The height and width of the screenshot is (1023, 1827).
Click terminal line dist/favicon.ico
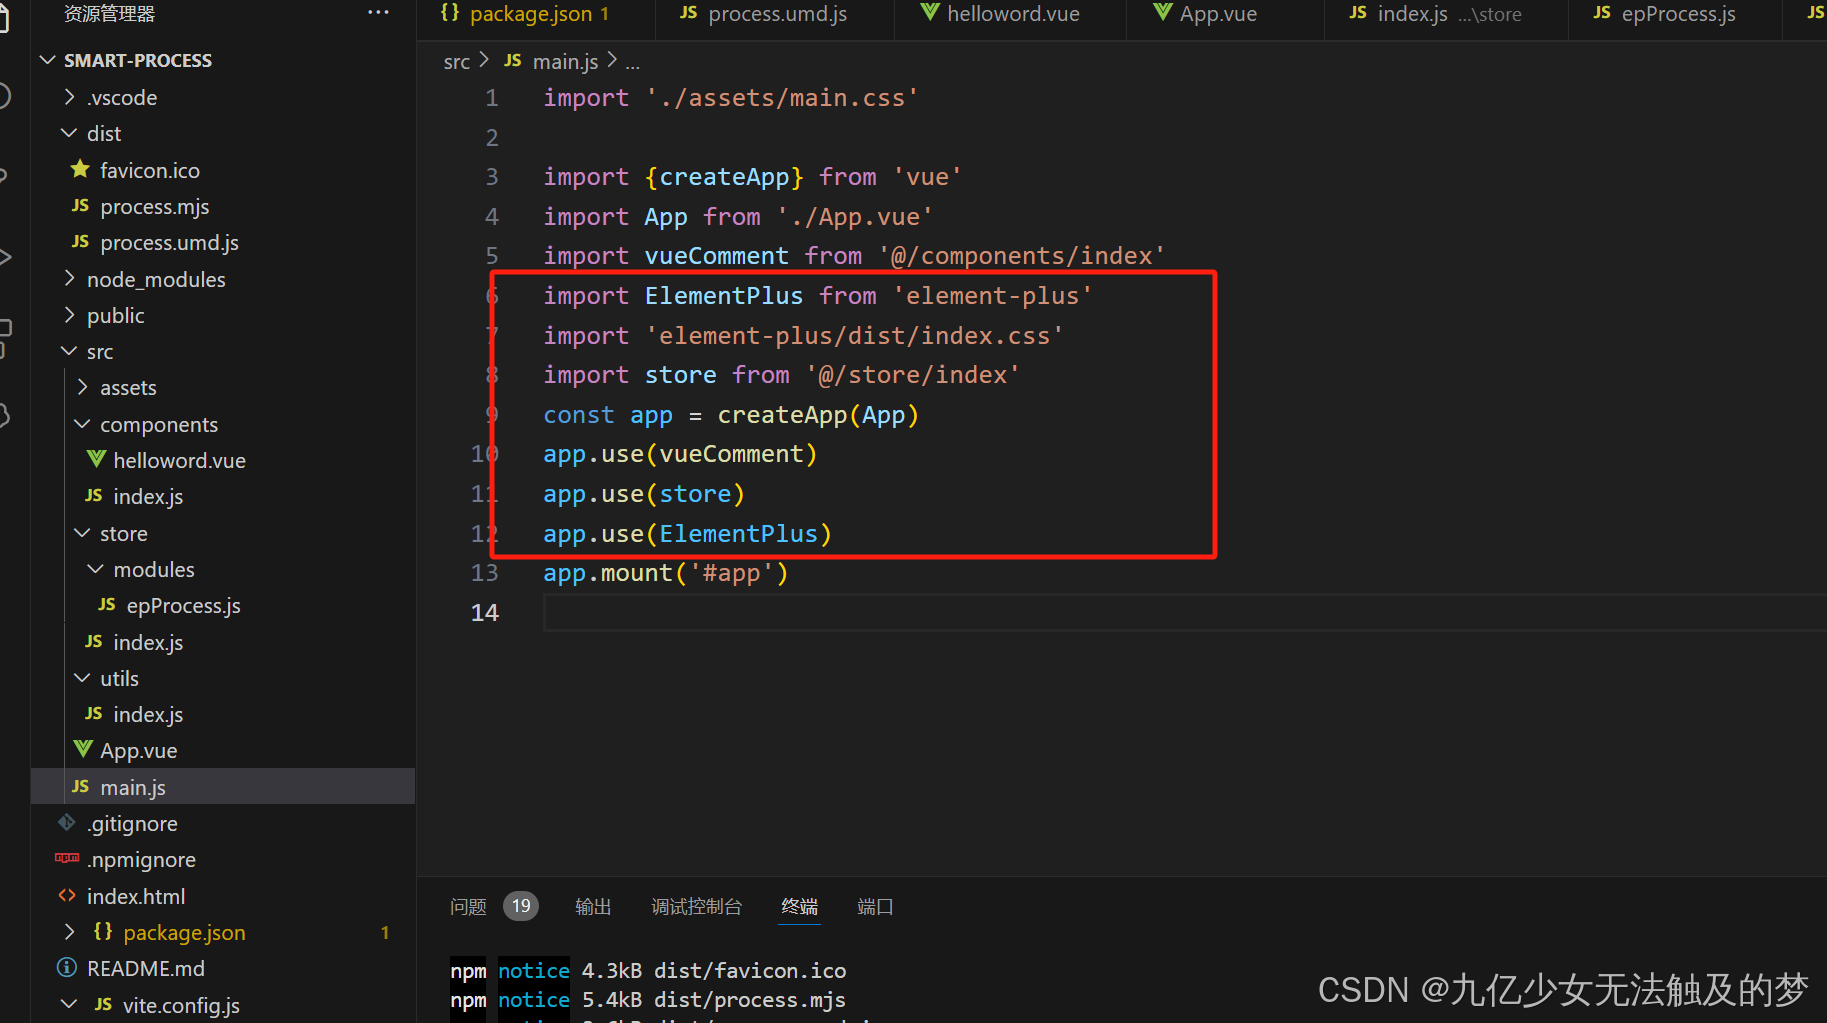click(648, 970)
